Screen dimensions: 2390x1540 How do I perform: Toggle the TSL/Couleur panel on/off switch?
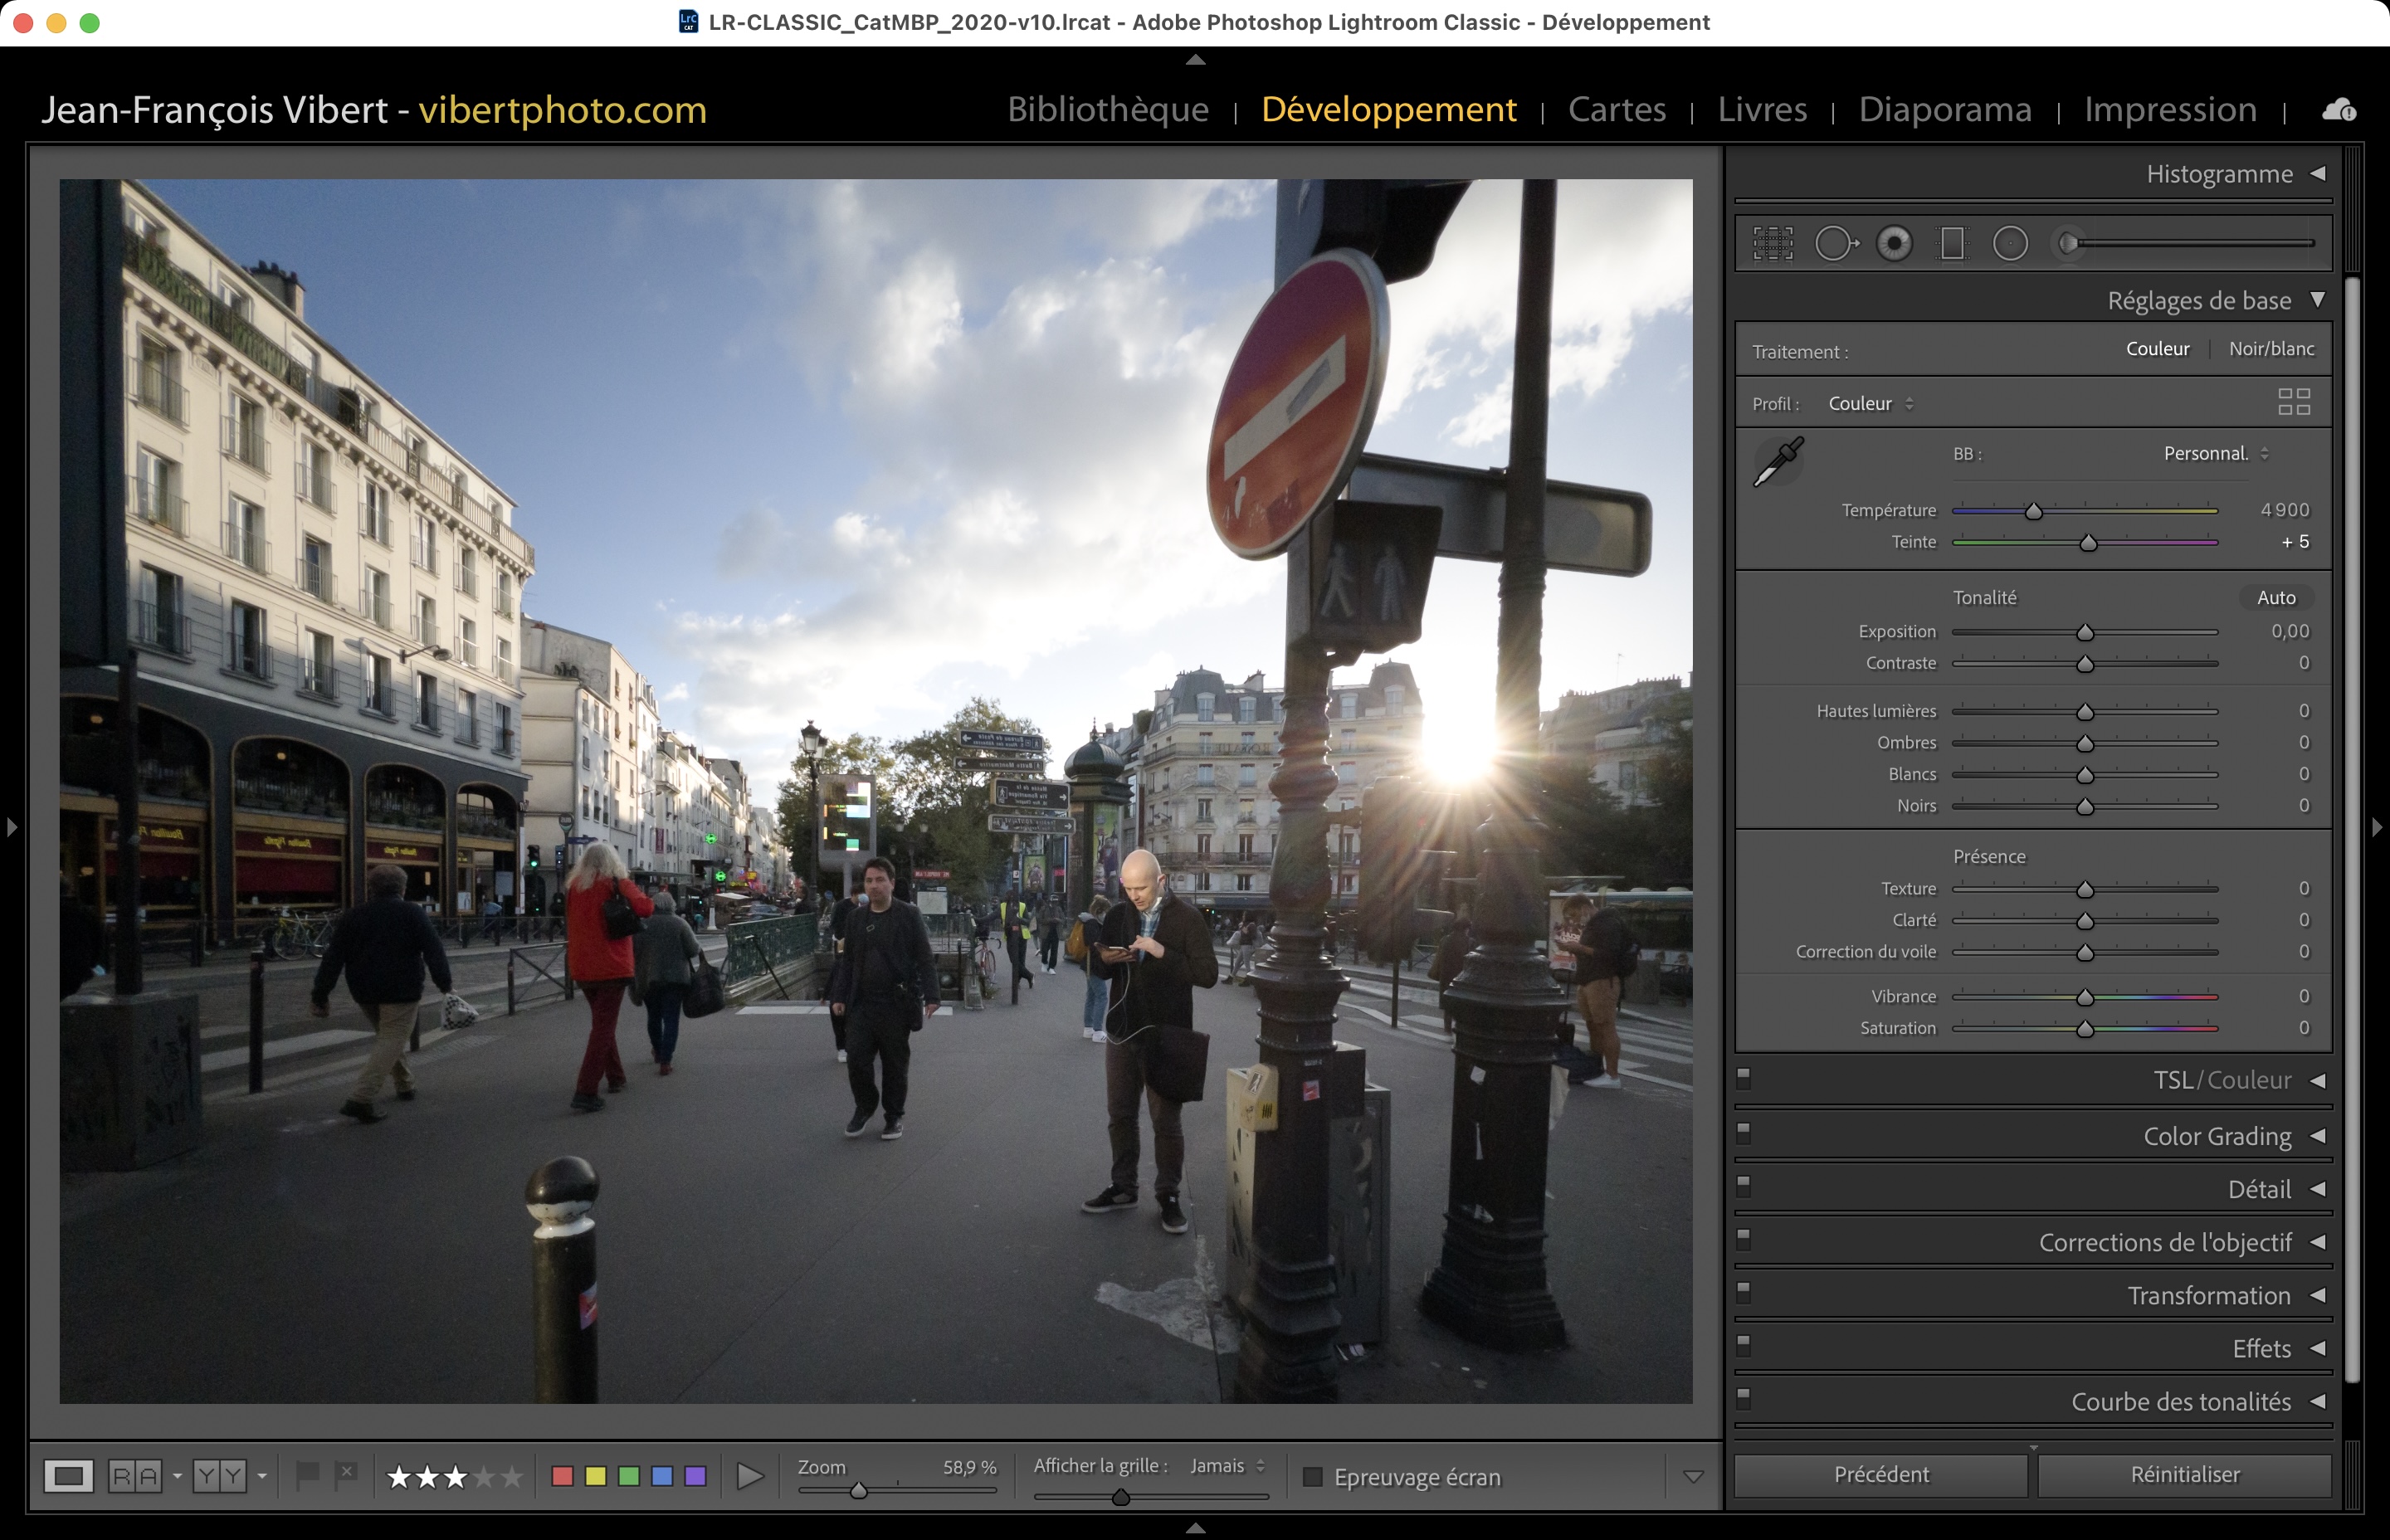(1744, 1078)
